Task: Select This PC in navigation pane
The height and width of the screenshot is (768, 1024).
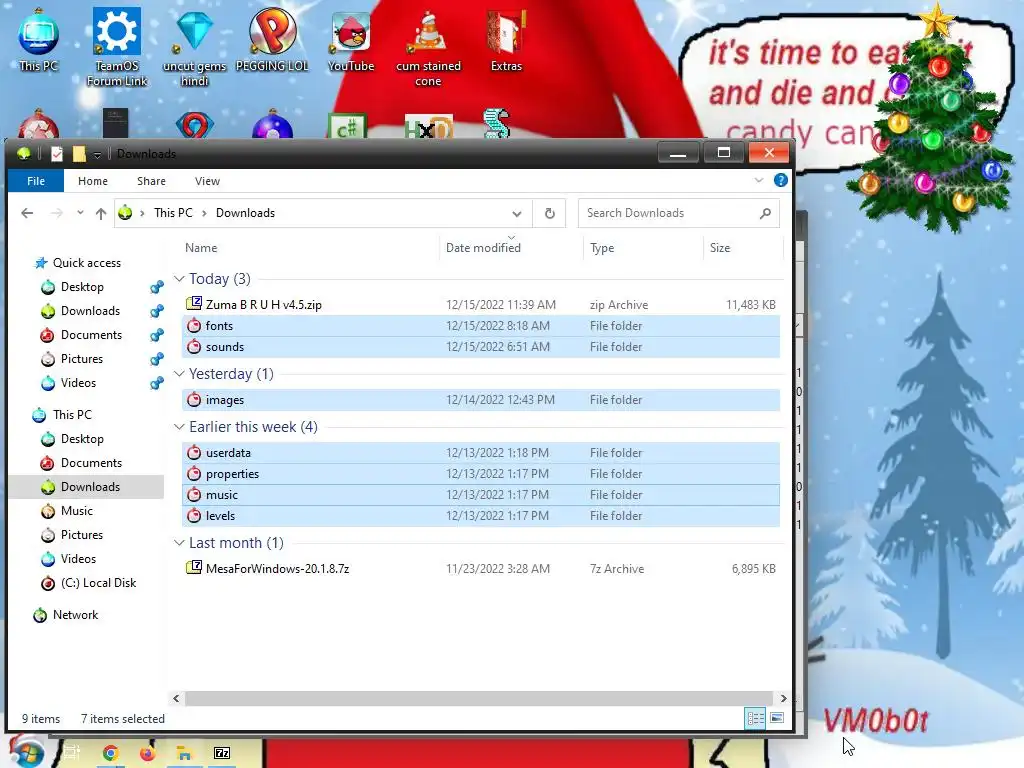Action: 72,415
